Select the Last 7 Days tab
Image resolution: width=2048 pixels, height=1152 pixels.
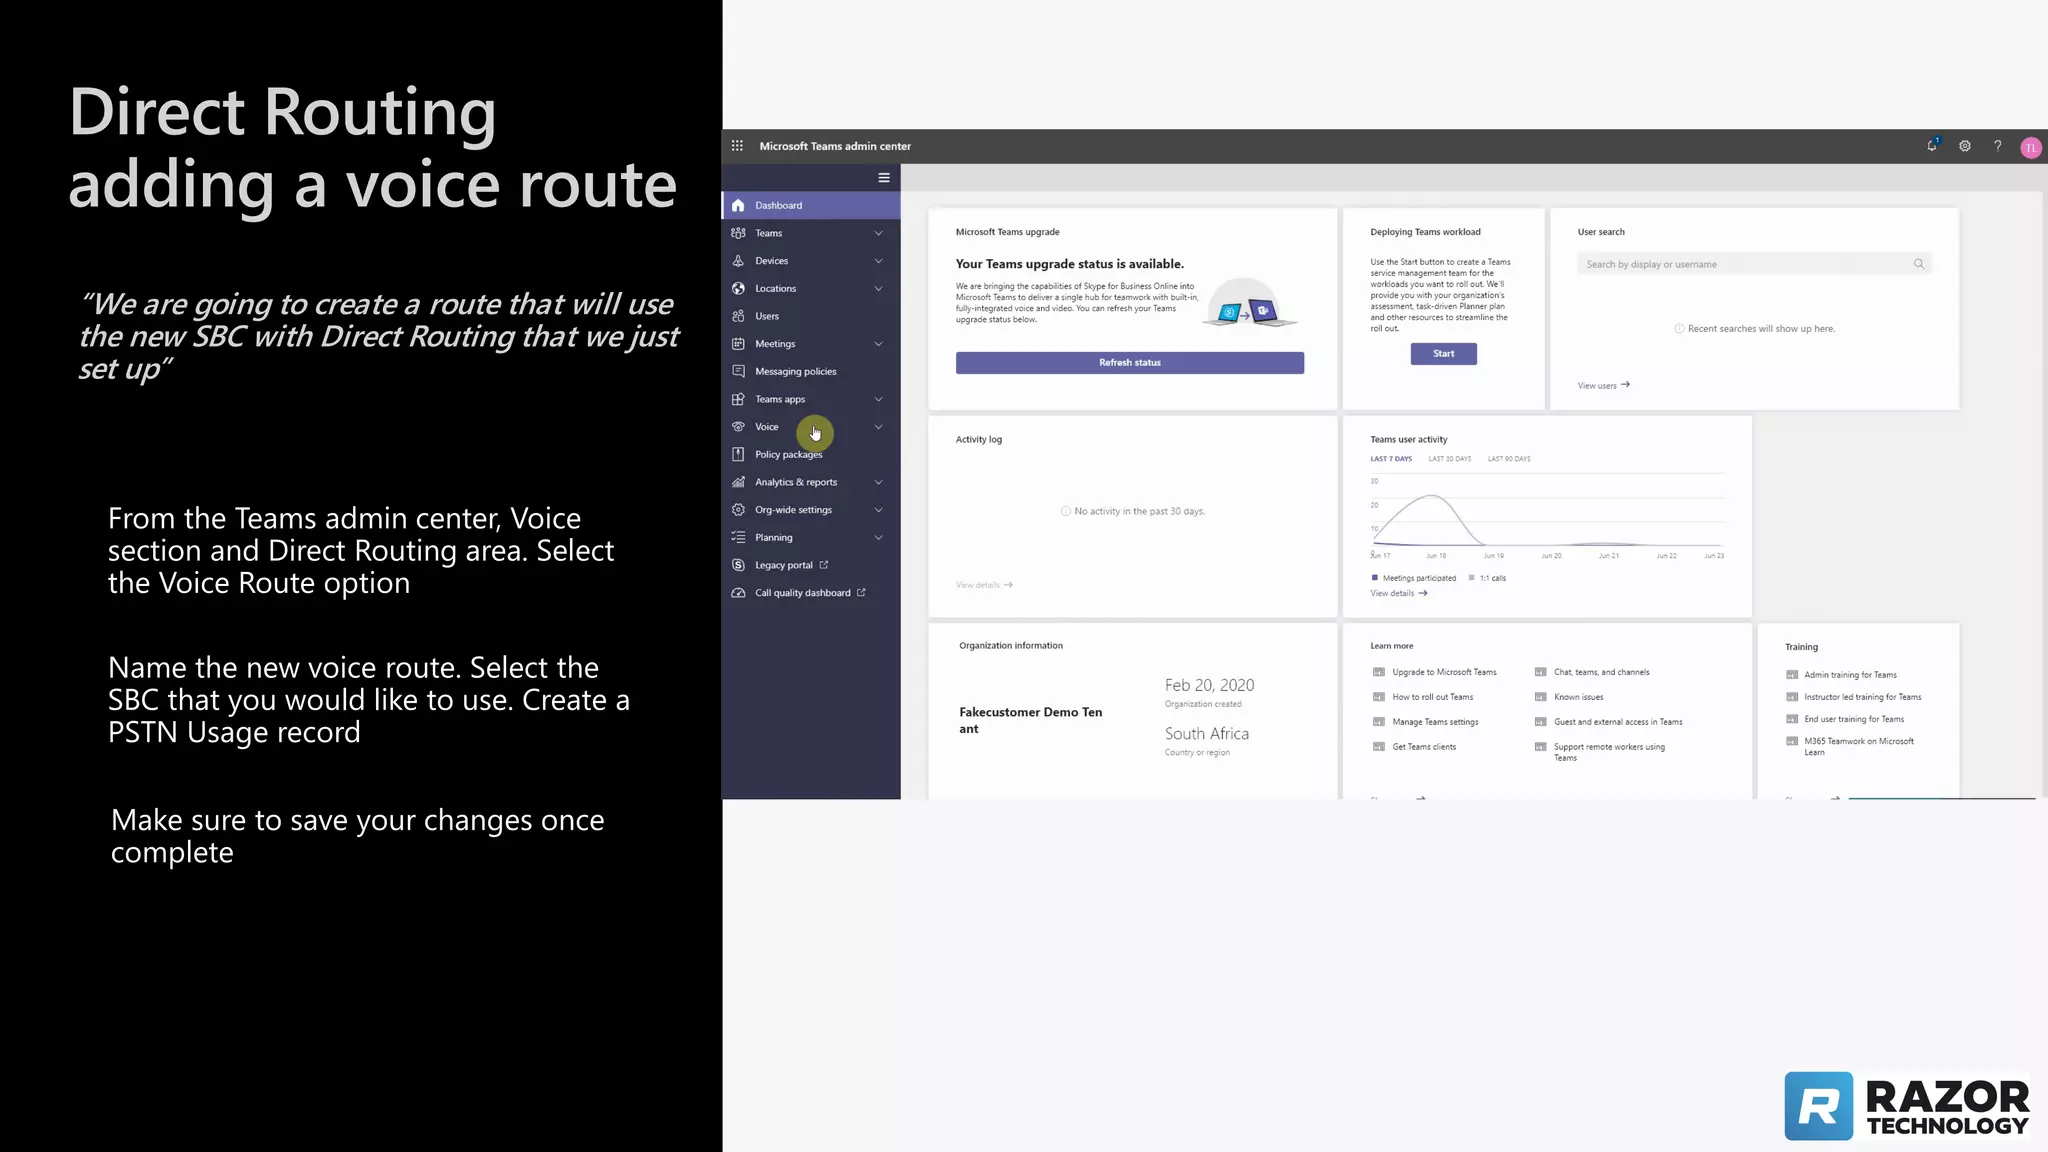[x=1391, y=459]
